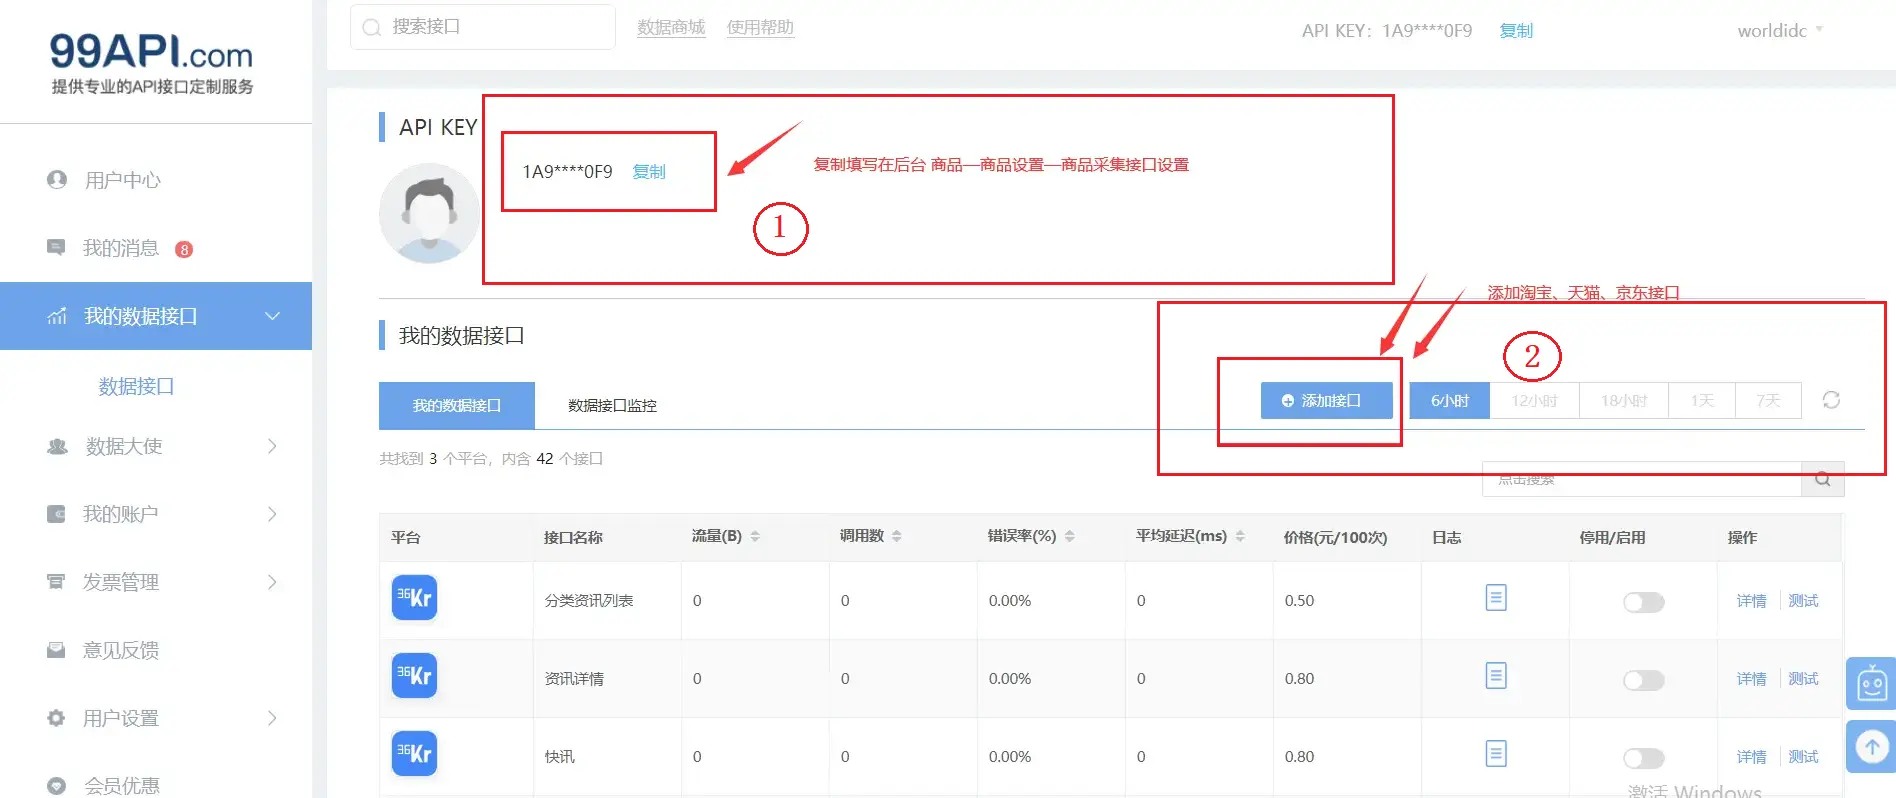This screenshot has width=1896, height=798.
Task: Switch to the 数据接口监控 tab
Action: [612, 405]
